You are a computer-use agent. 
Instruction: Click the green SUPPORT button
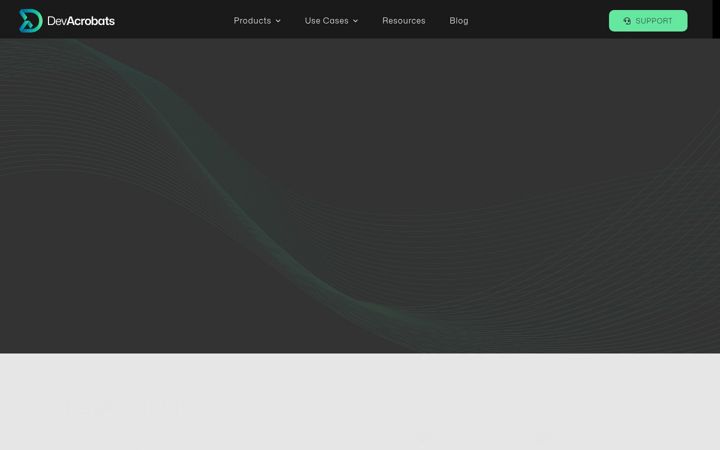coord(648,21)
